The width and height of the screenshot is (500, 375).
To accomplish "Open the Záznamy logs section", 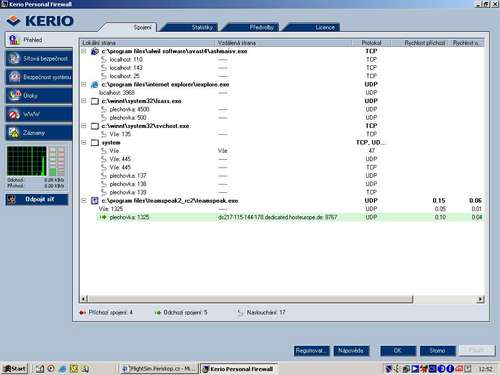I will (39, 133).
